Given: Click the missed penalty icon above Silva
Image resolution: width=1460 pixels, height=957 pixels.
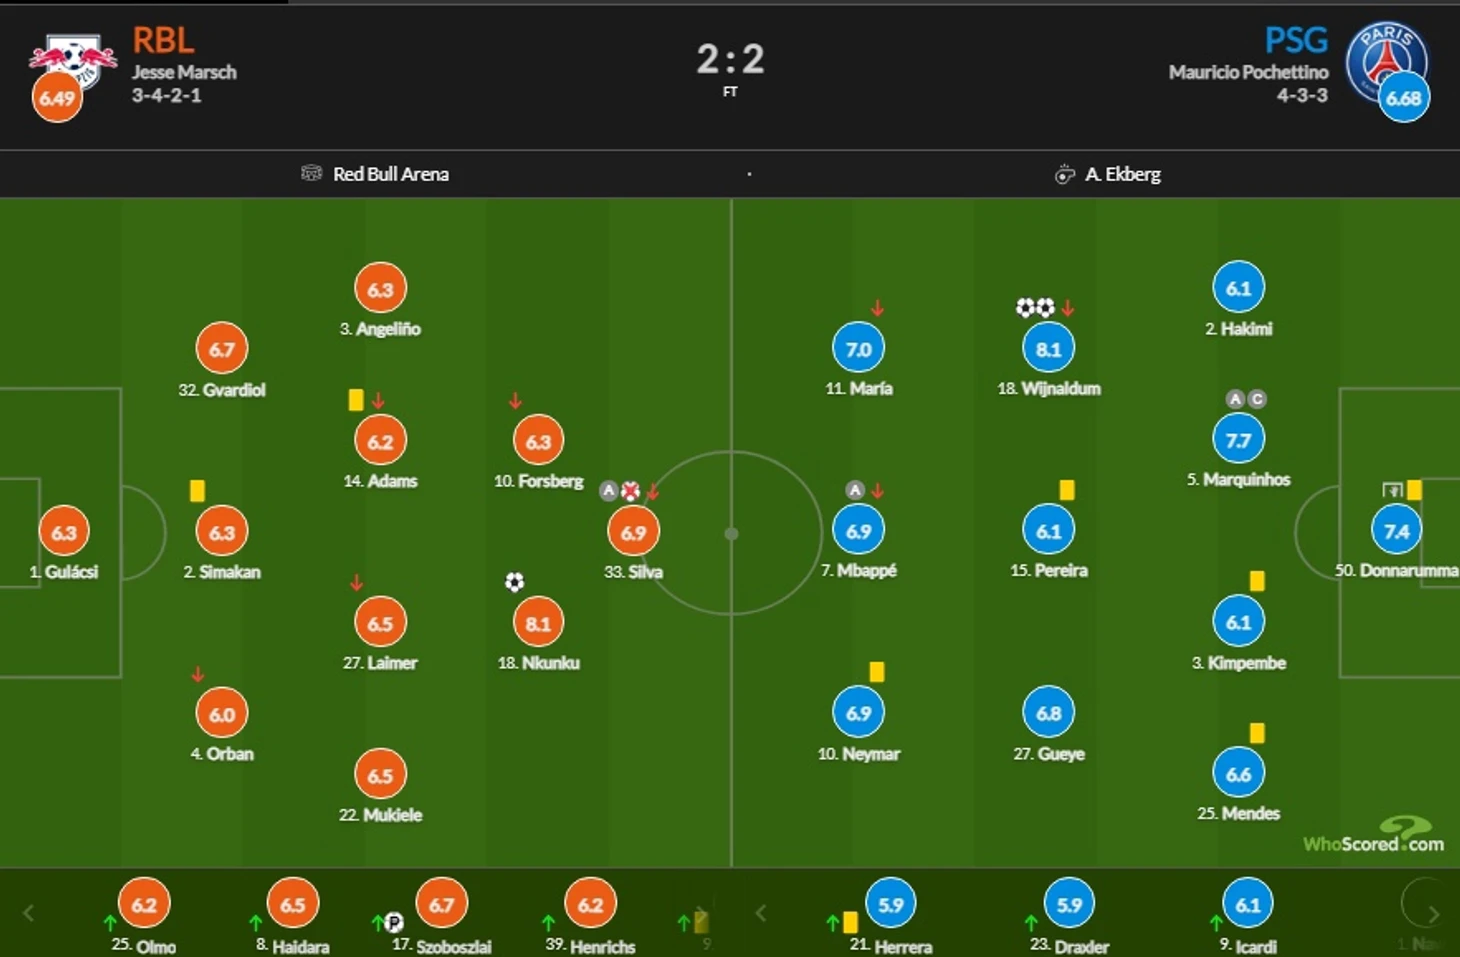Looking at the screenshot, I should pyautogui.click(x=630, y=491).
